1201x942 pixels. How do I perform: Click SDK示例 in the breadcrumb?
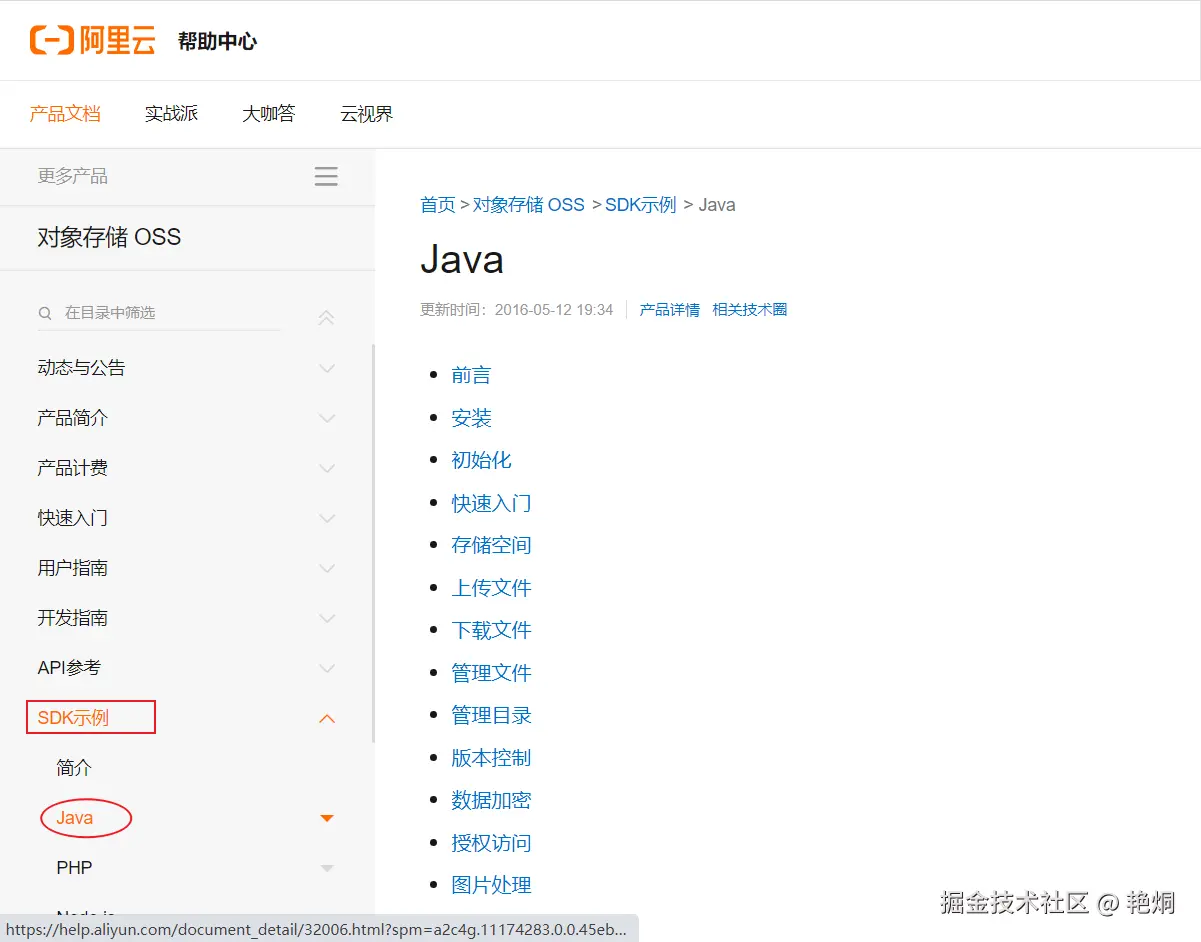pos(641,205)
